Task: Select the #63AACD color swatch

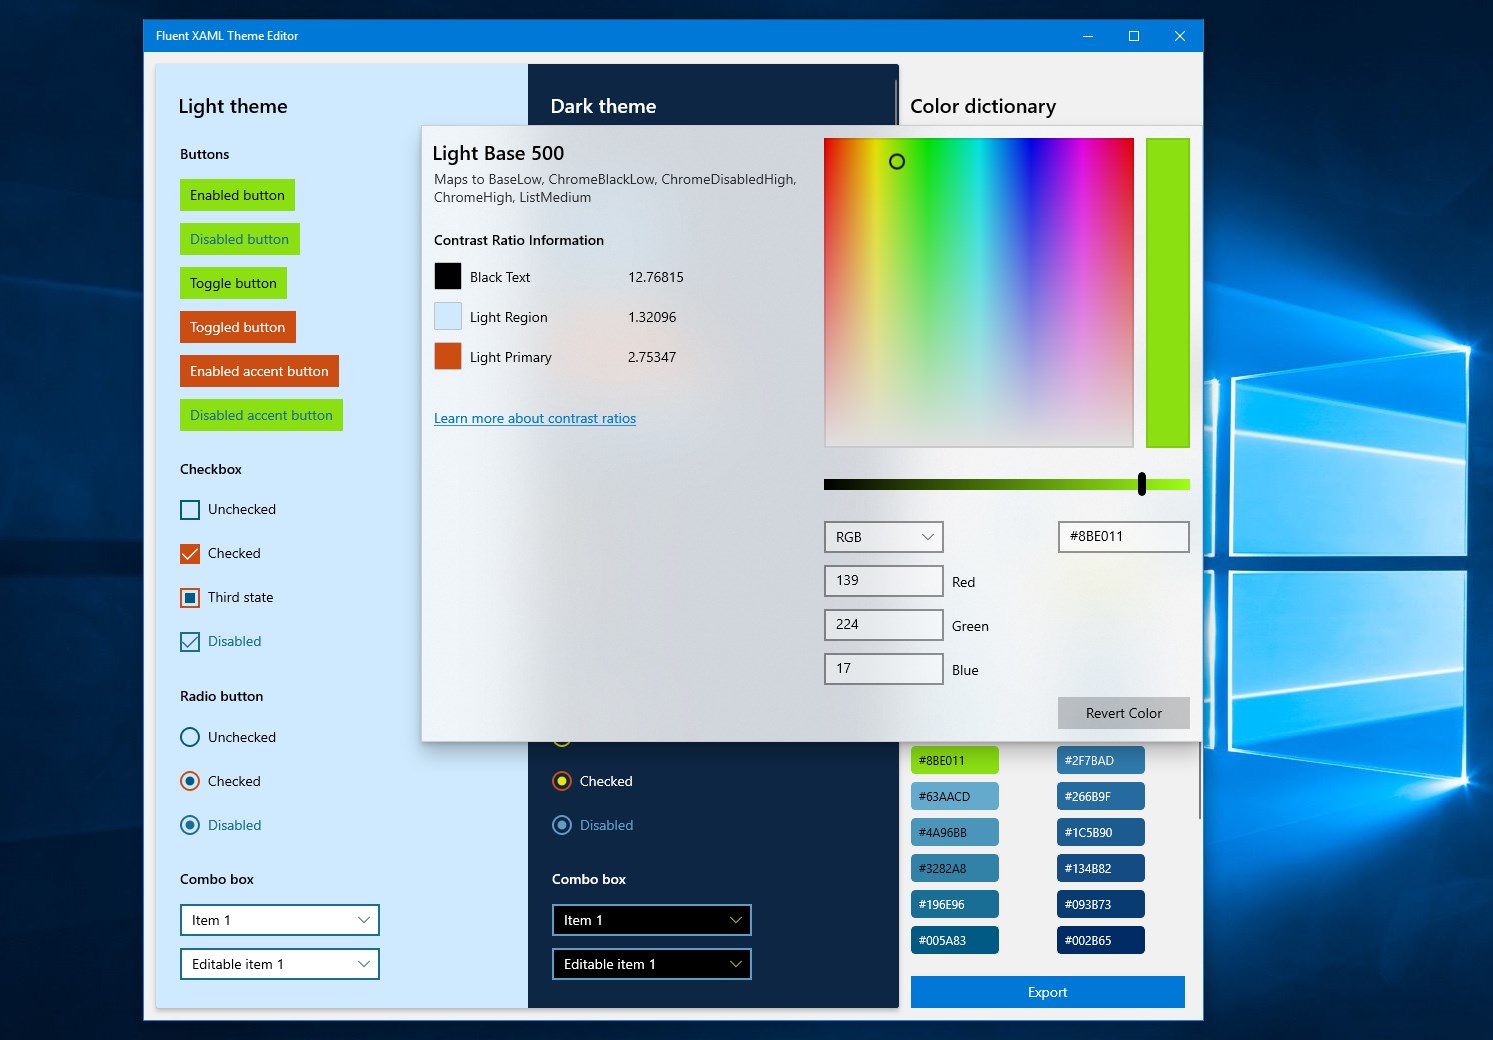Action: pyautogui.click(x=953, y=795)
